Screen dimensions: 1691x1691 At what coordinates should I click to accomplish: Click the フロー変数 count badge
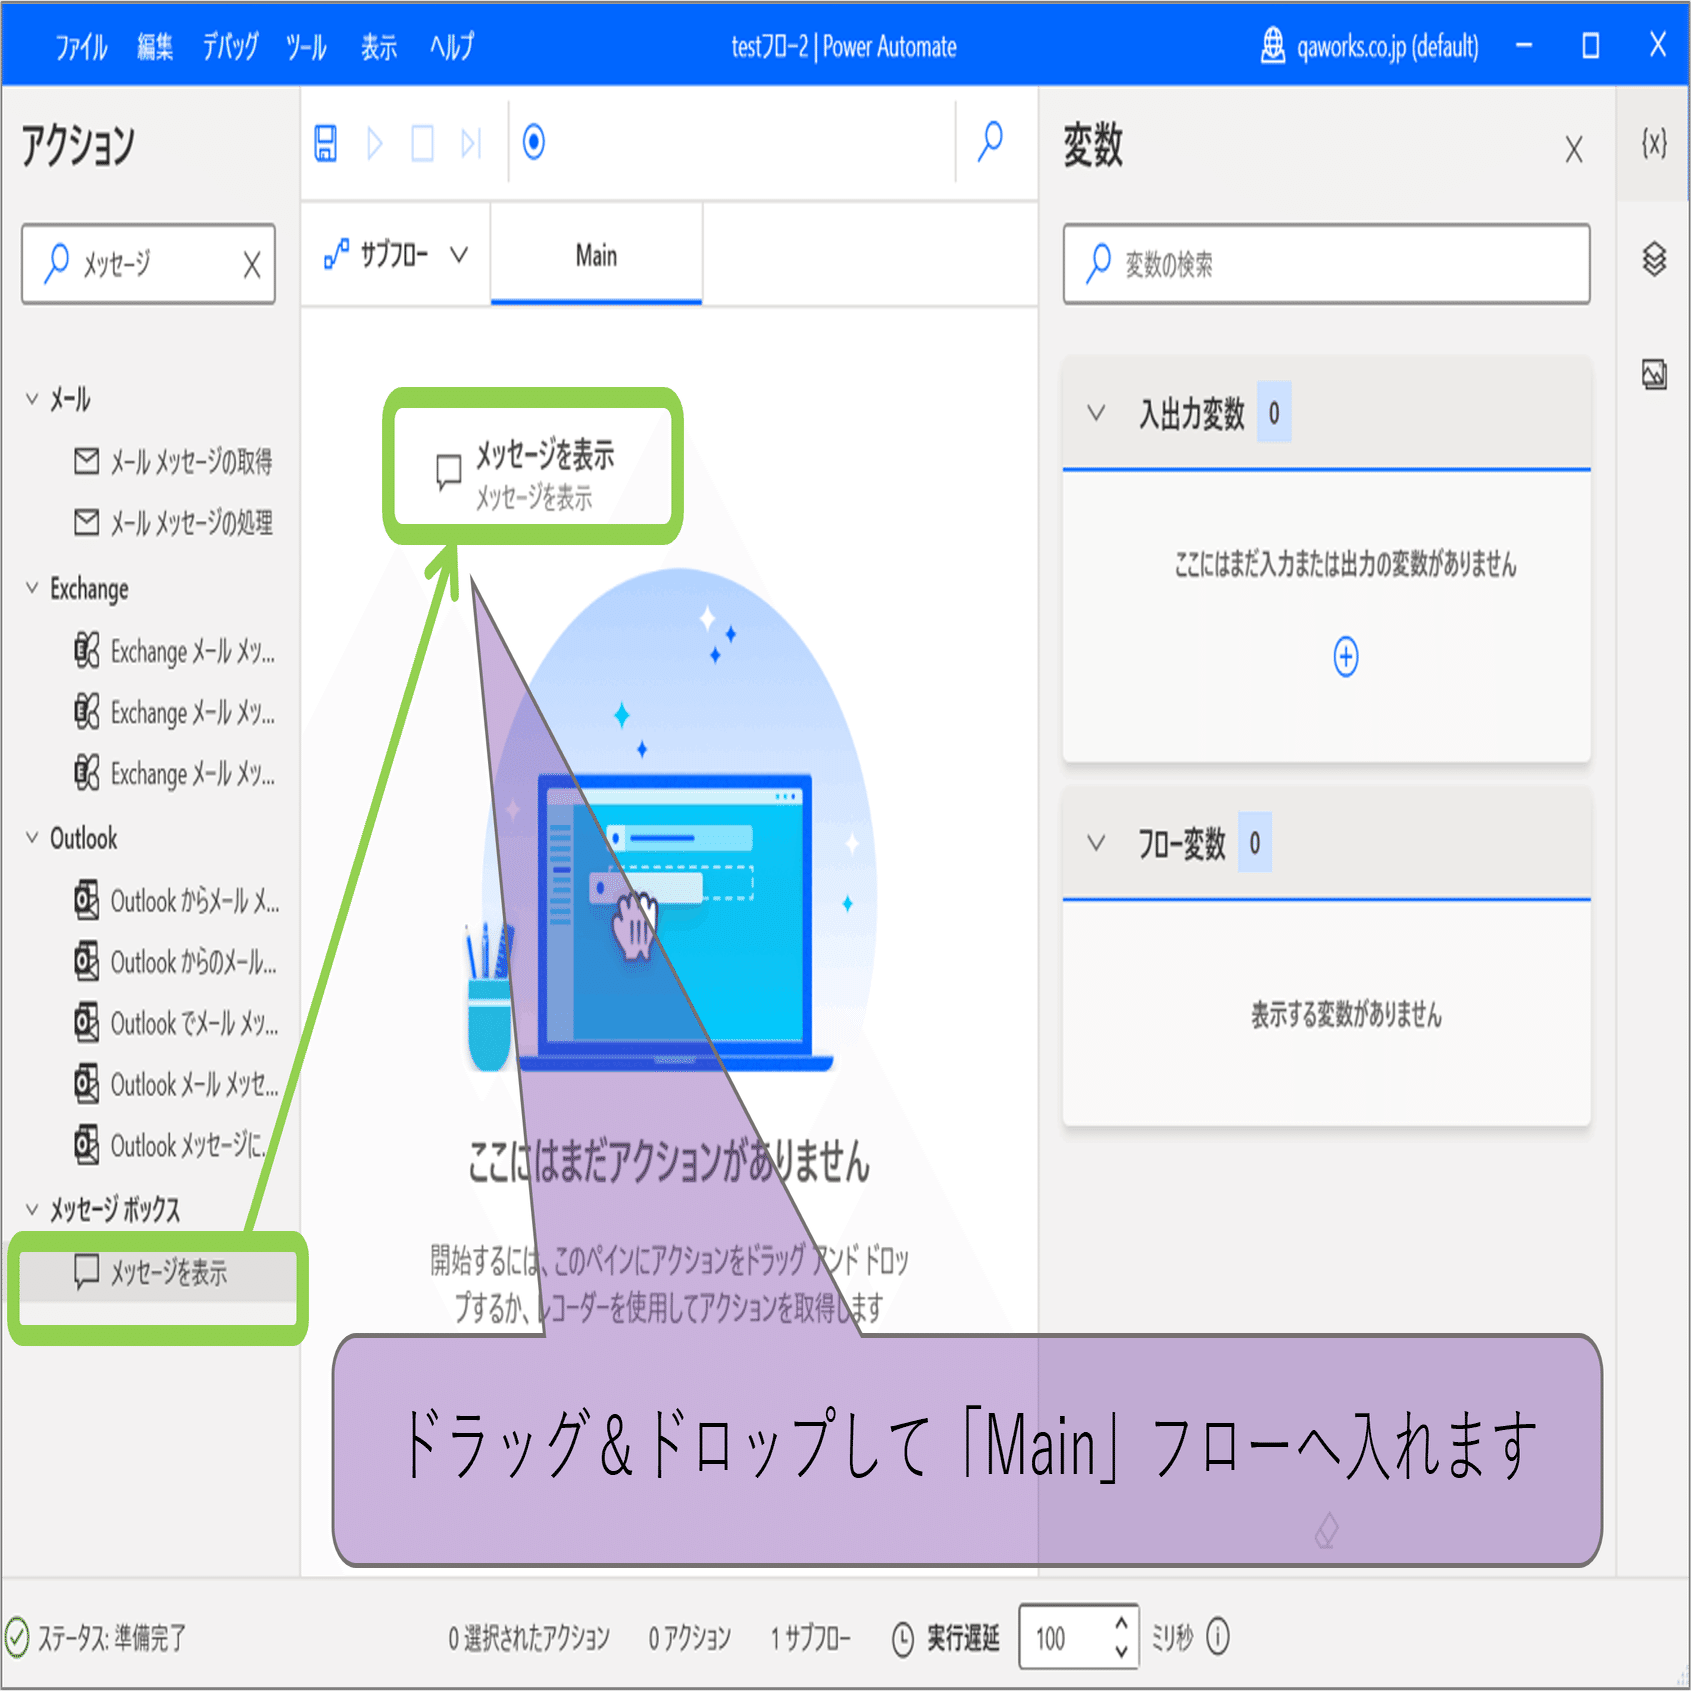pos(1255,842)
